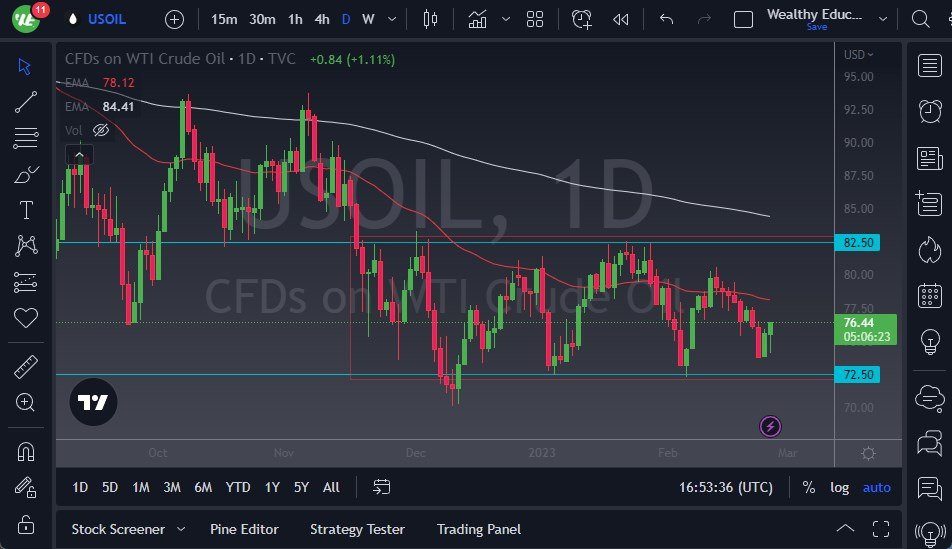The height and width of the screenshot is (549, 952).
Task: Open the Strategy Tester tab
Action: tap(357, 529)
